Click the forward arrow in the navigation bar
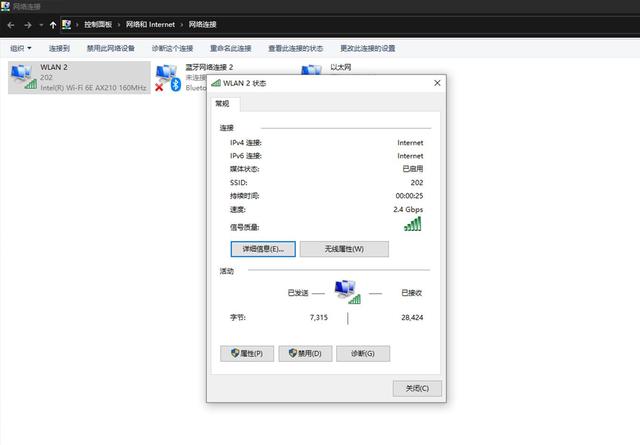 (x=27, y=23)
